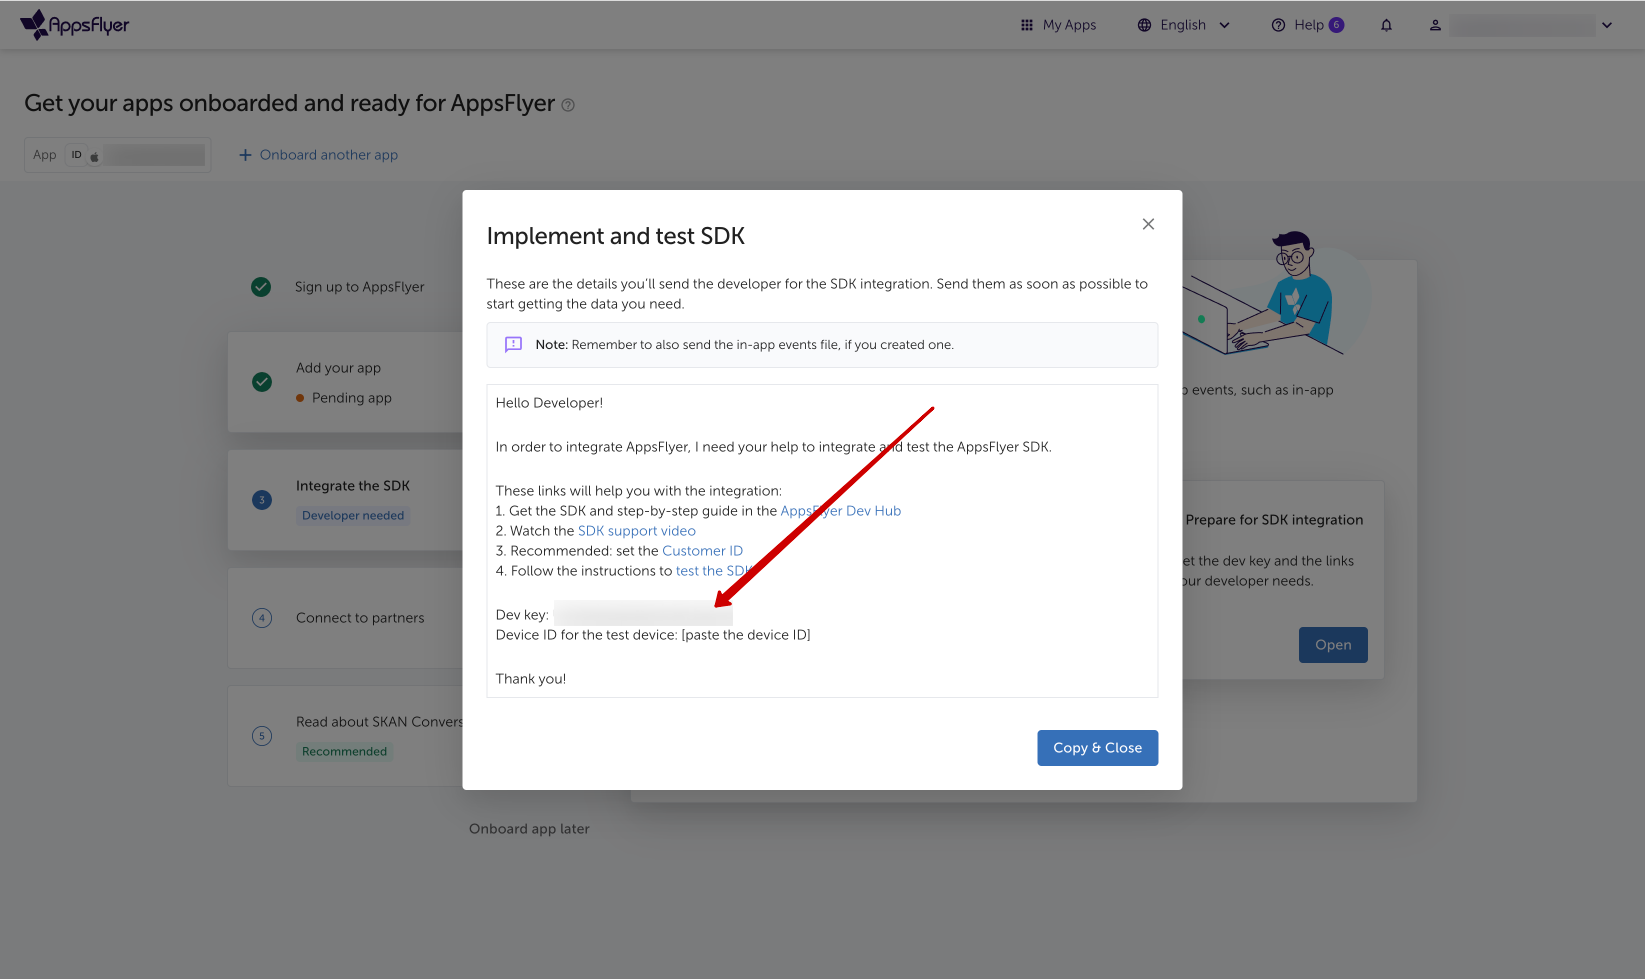Click the Developer needed tag

pos(353,516)
